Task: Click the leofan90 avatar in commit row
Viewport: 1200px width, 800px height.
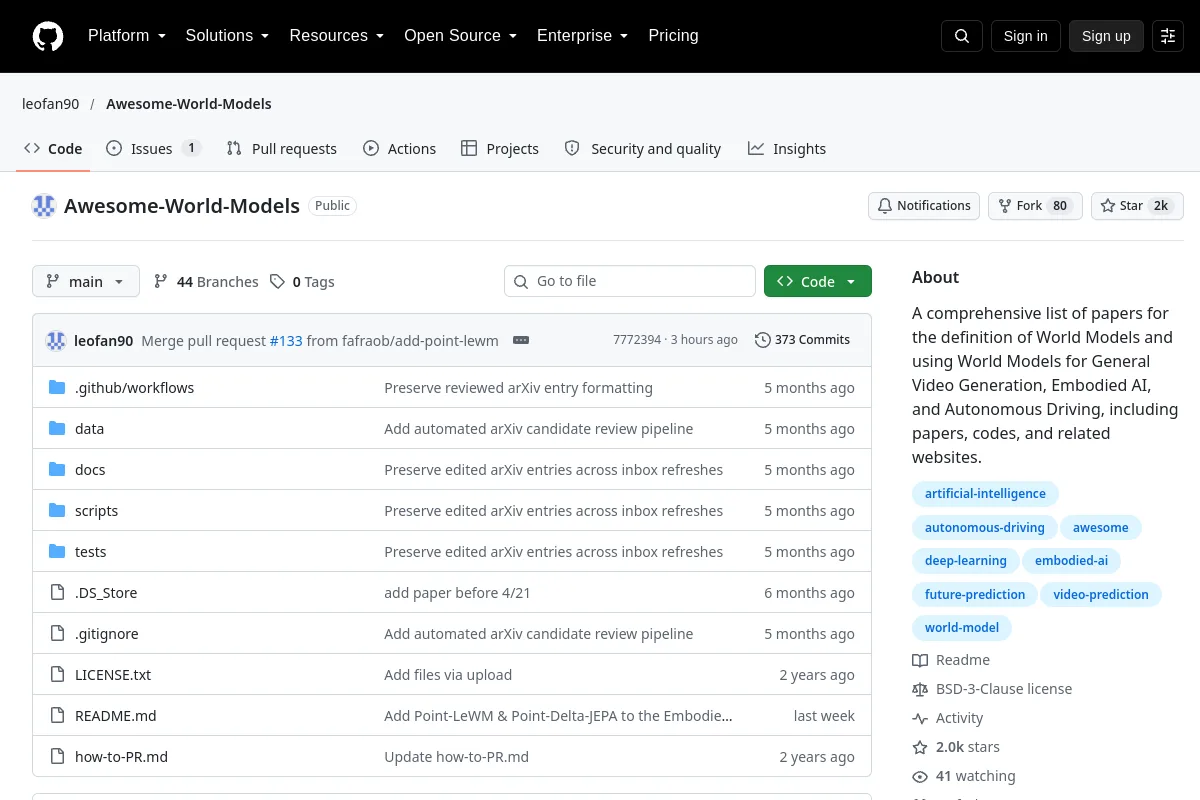Action: tap(56, 341)
